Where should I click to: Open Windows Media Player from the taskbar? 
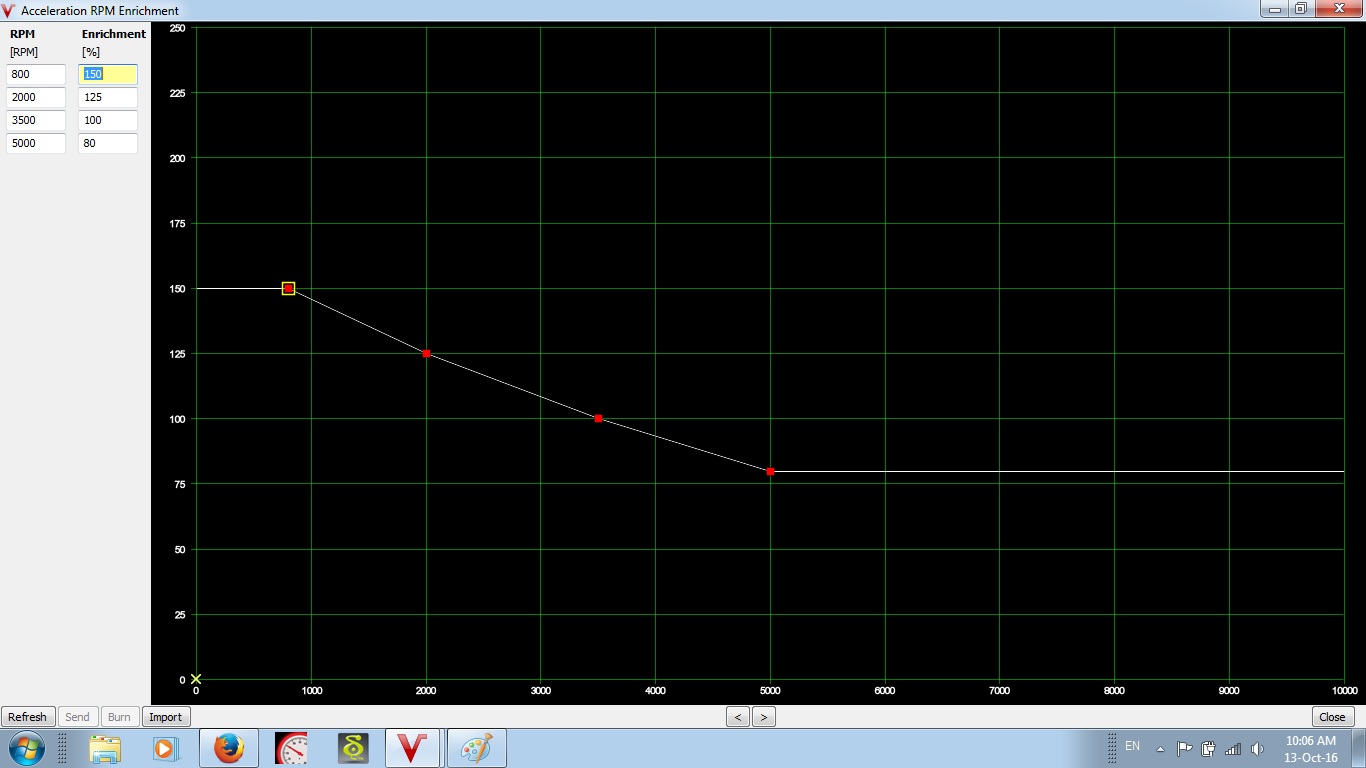[x=164, y=747]
